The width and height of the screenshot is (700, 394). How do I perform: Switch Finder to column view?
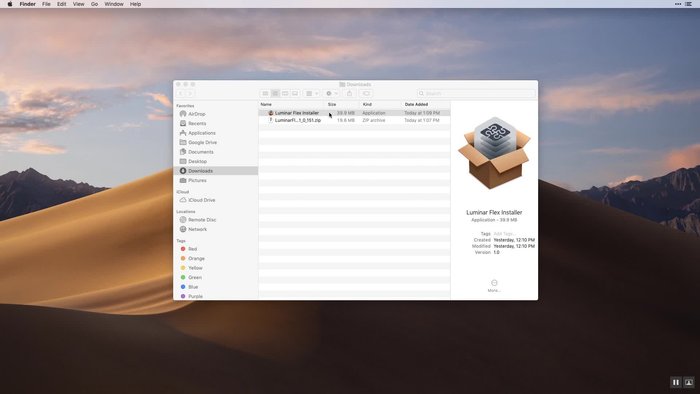click(x=285, y=93)
